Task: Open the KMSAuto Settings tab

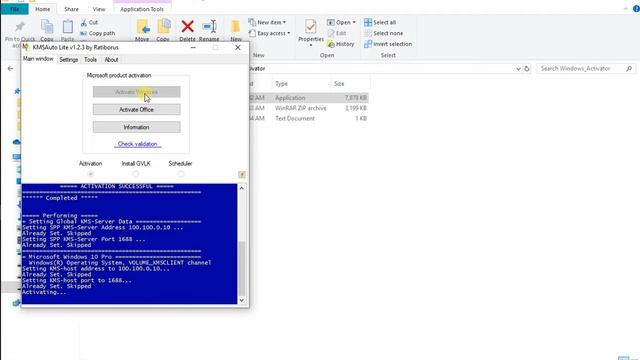Action: pyautogui.click(x=69, y=60)
